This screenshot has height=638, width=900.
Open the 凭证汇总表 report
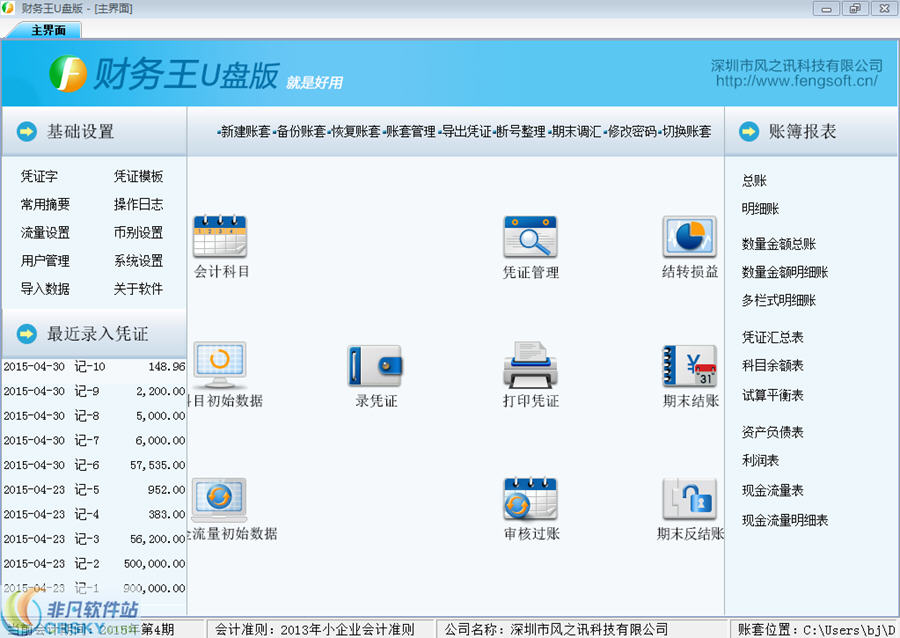773,337
